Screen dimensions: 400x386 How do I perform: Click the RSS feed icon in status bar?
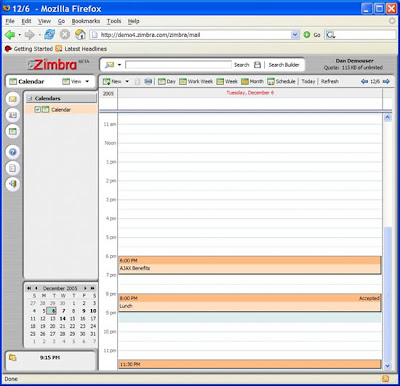click(x=385, y=379)
